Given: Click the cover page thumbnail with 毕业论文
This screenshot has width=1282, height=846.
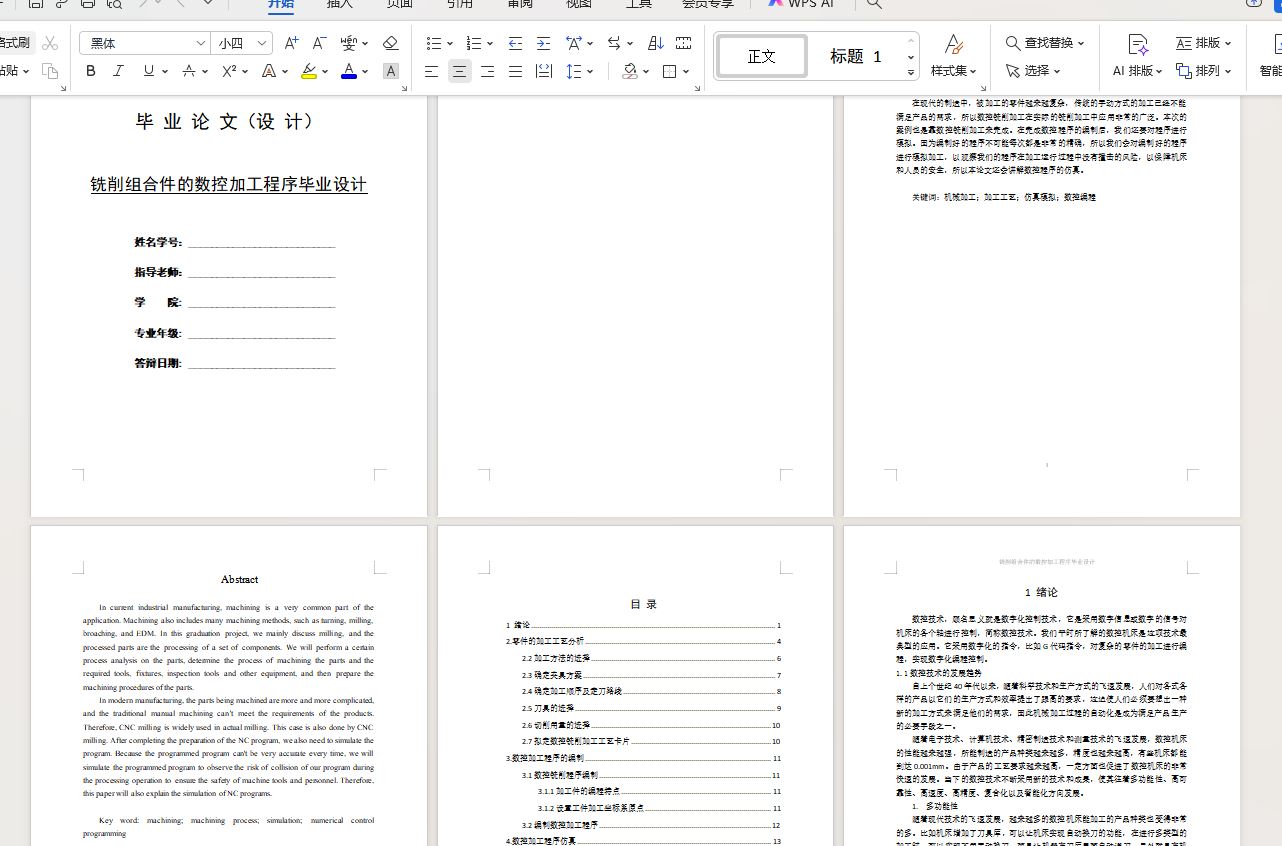Looking at the screenshot, I should coord(229,306).
